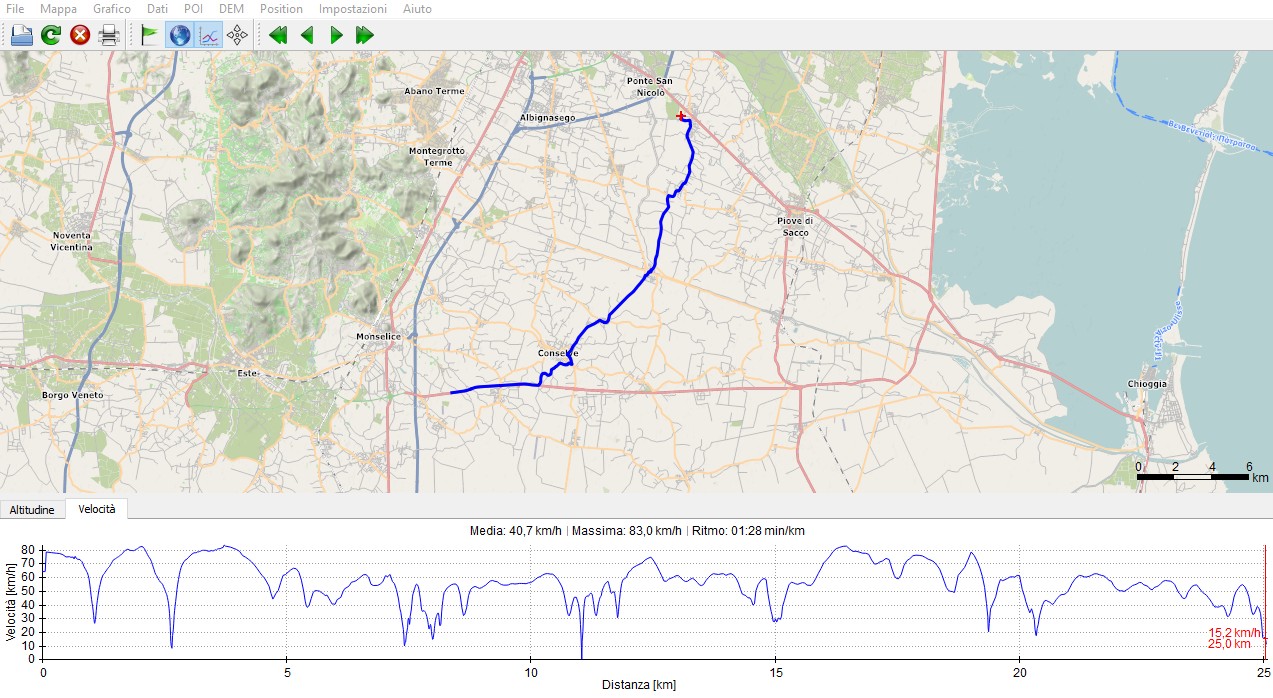Click the red cross track marker on map
Viewport: 1273px width, 698px height.
click(681, 116)
